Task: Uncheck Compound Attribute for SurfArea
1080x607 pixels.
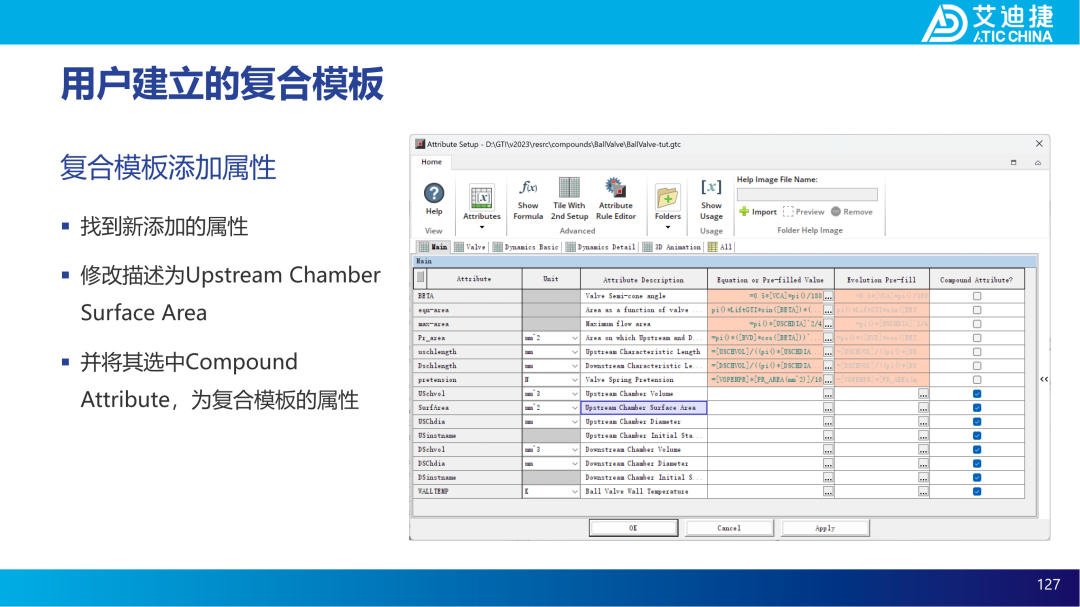Action: 977,408
